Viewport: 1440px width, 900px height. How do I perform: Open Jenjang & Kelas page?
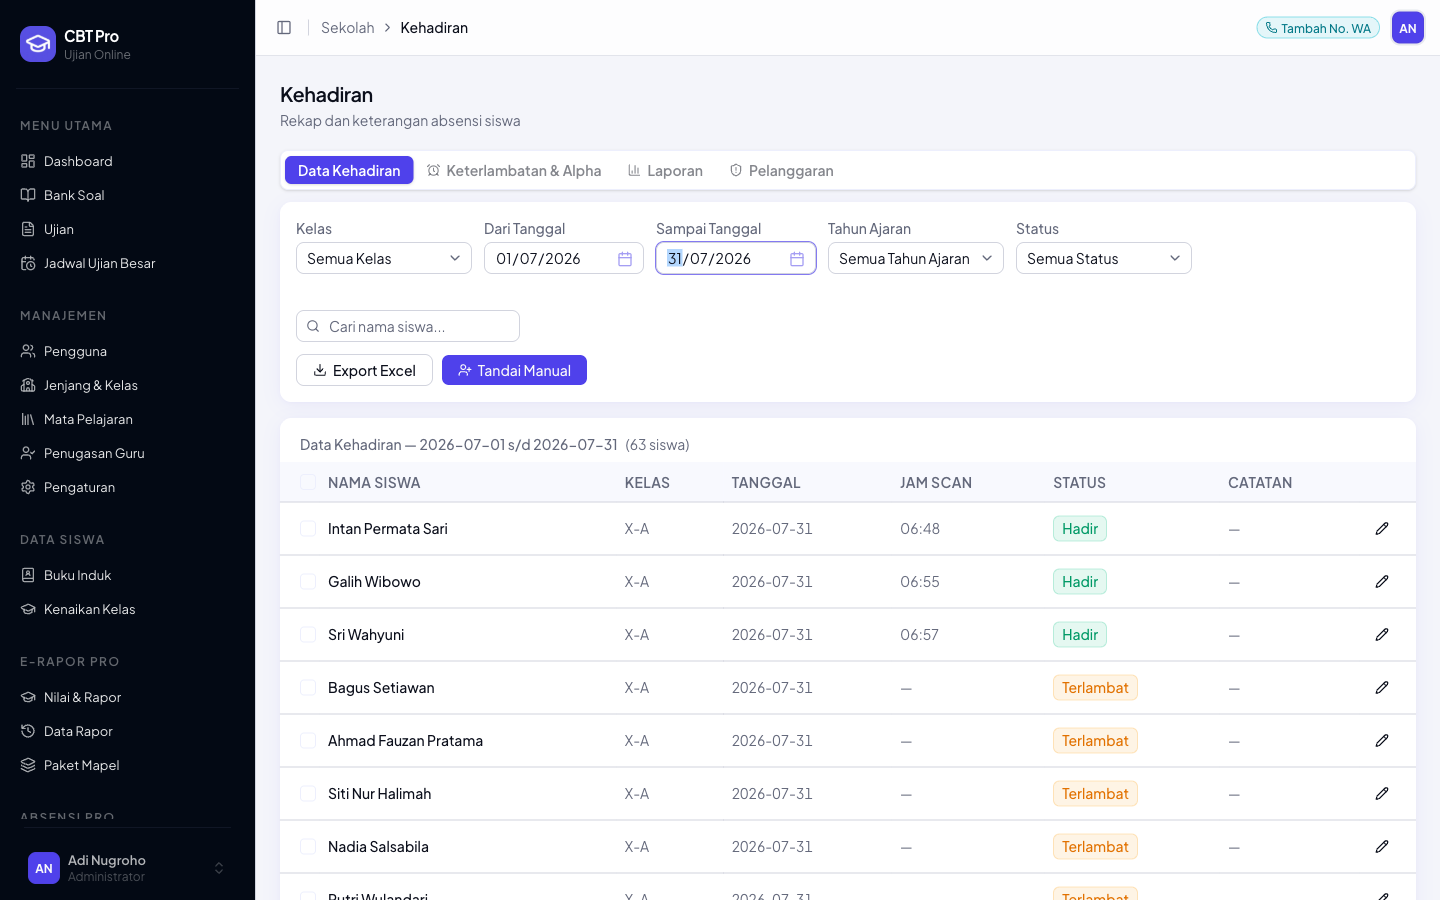(128, 385)
